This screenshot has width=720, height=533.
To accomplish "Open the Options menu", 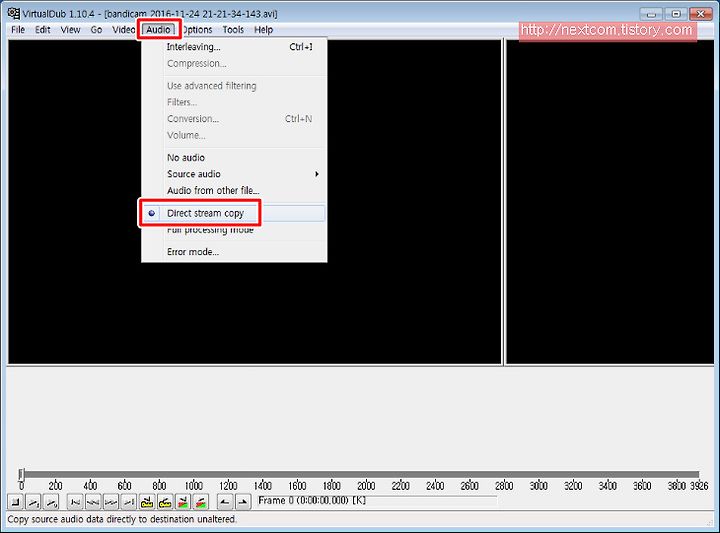I will click(x=197, y=30).
